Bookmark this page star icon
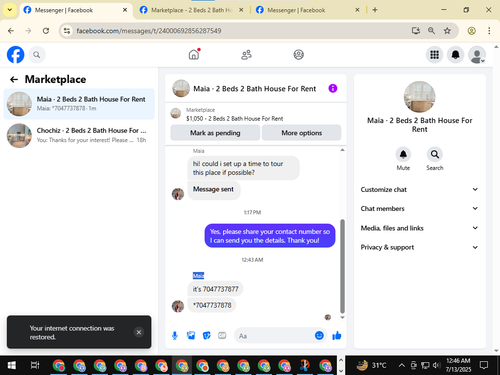Image resolution: width=500 pixels, height=375 pixels. tap(447, 31)
